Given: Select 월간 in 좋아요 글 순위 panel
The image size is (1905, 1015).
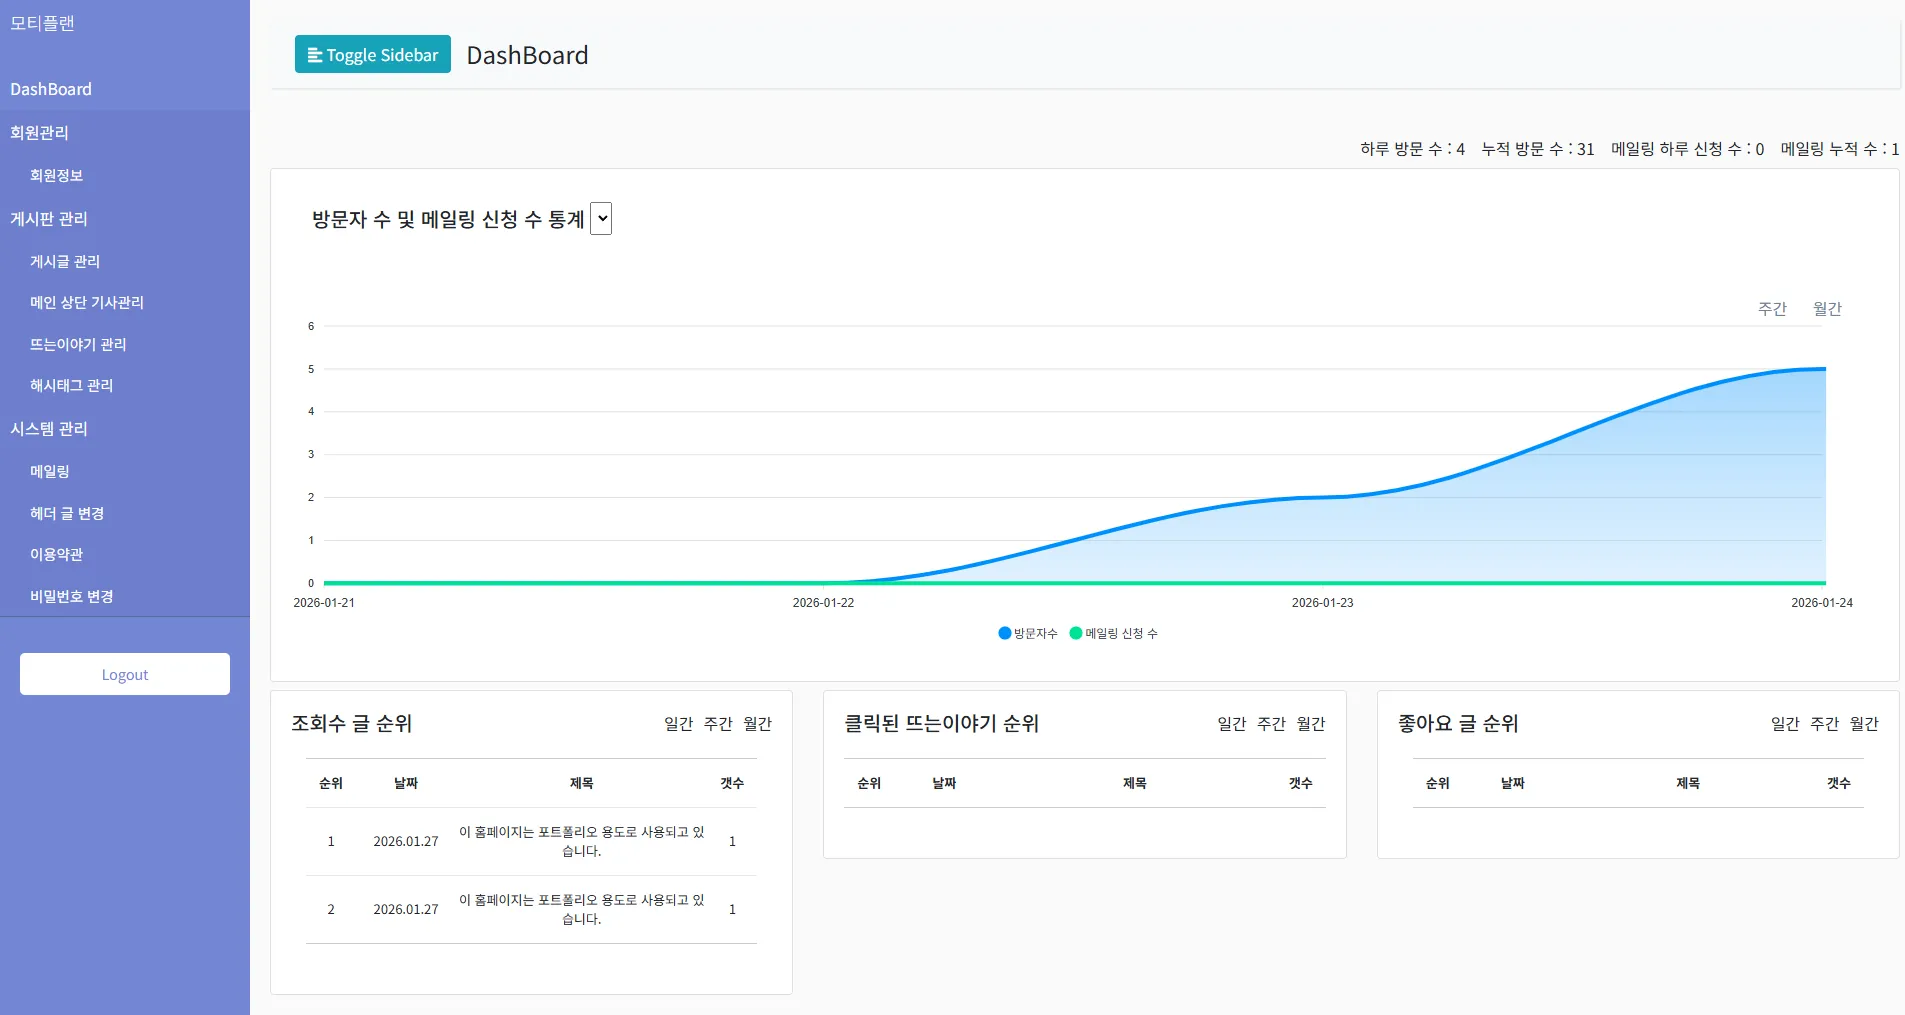Looking at the screenshot, I should tap(1863, 723).
